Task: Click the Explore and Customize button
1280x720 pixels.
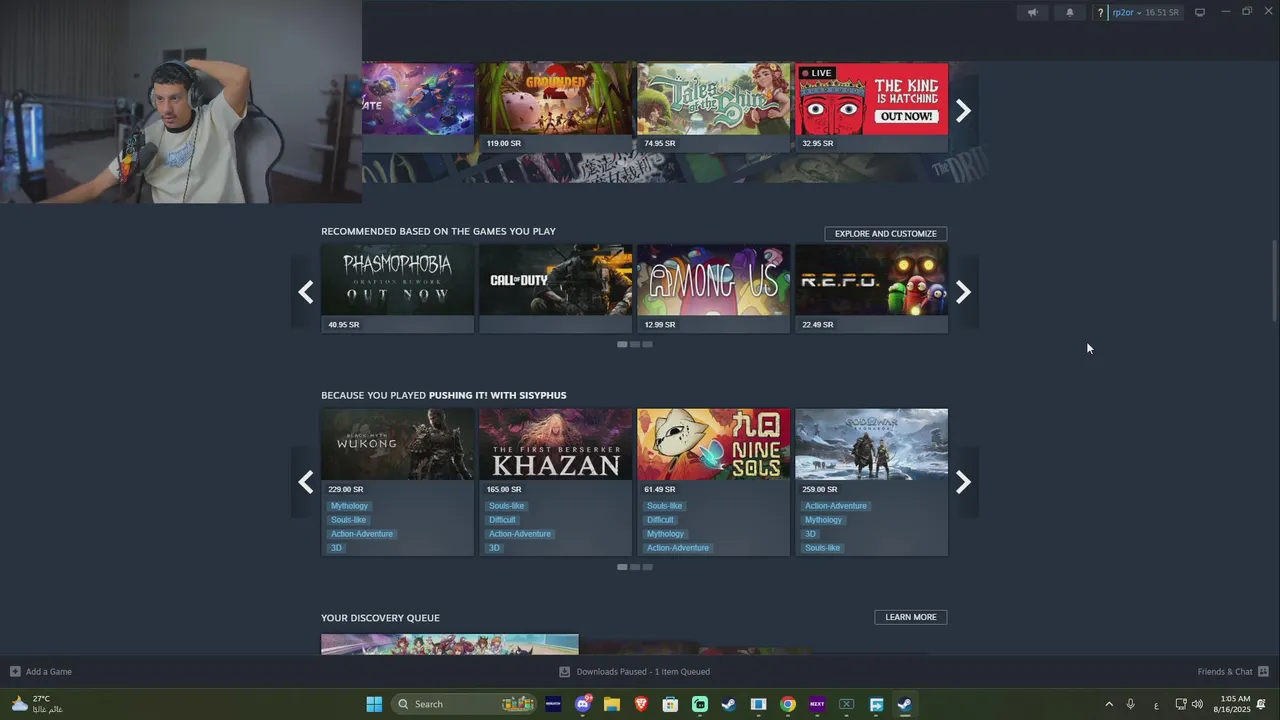Action: tap(885, 234)
